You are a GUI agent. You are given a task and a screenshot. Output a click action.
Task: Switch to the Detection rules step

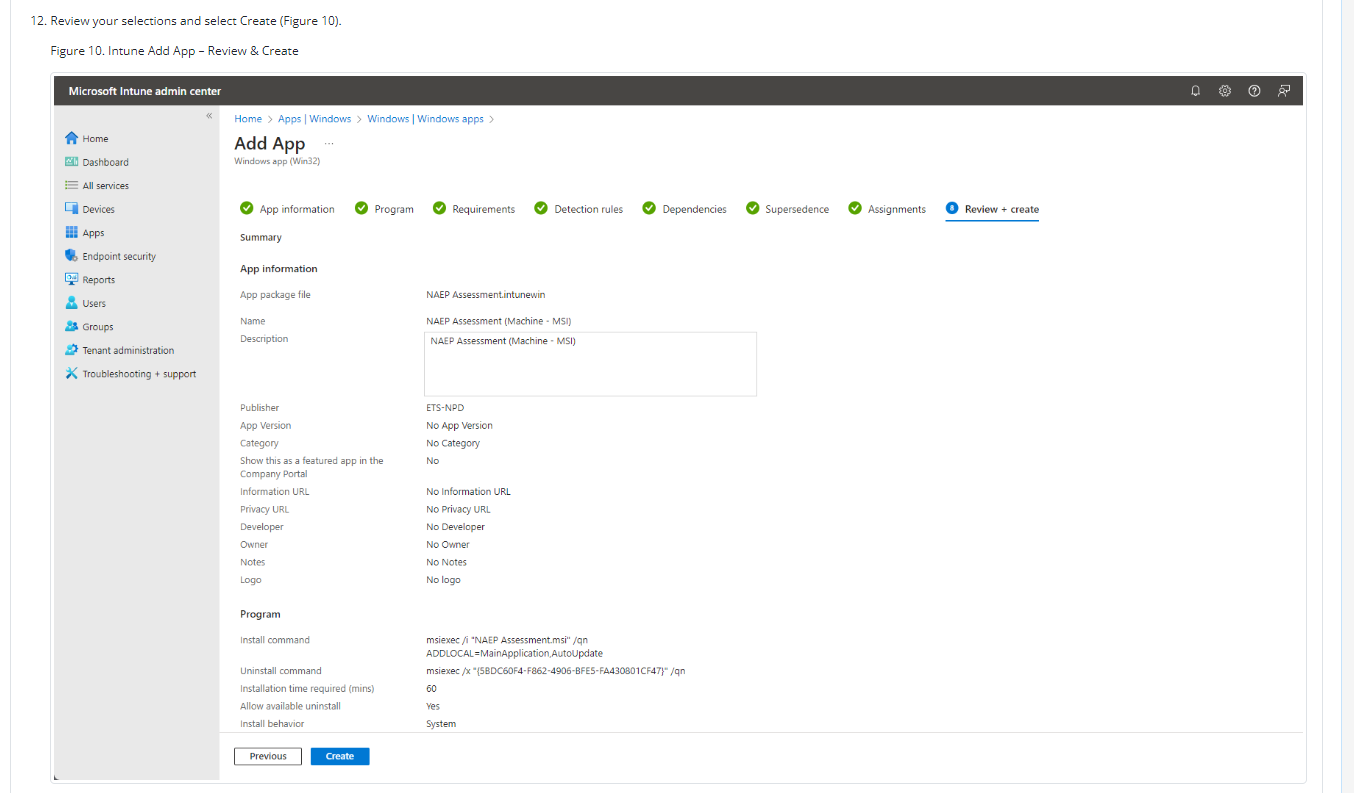click(x=578, y=209)
